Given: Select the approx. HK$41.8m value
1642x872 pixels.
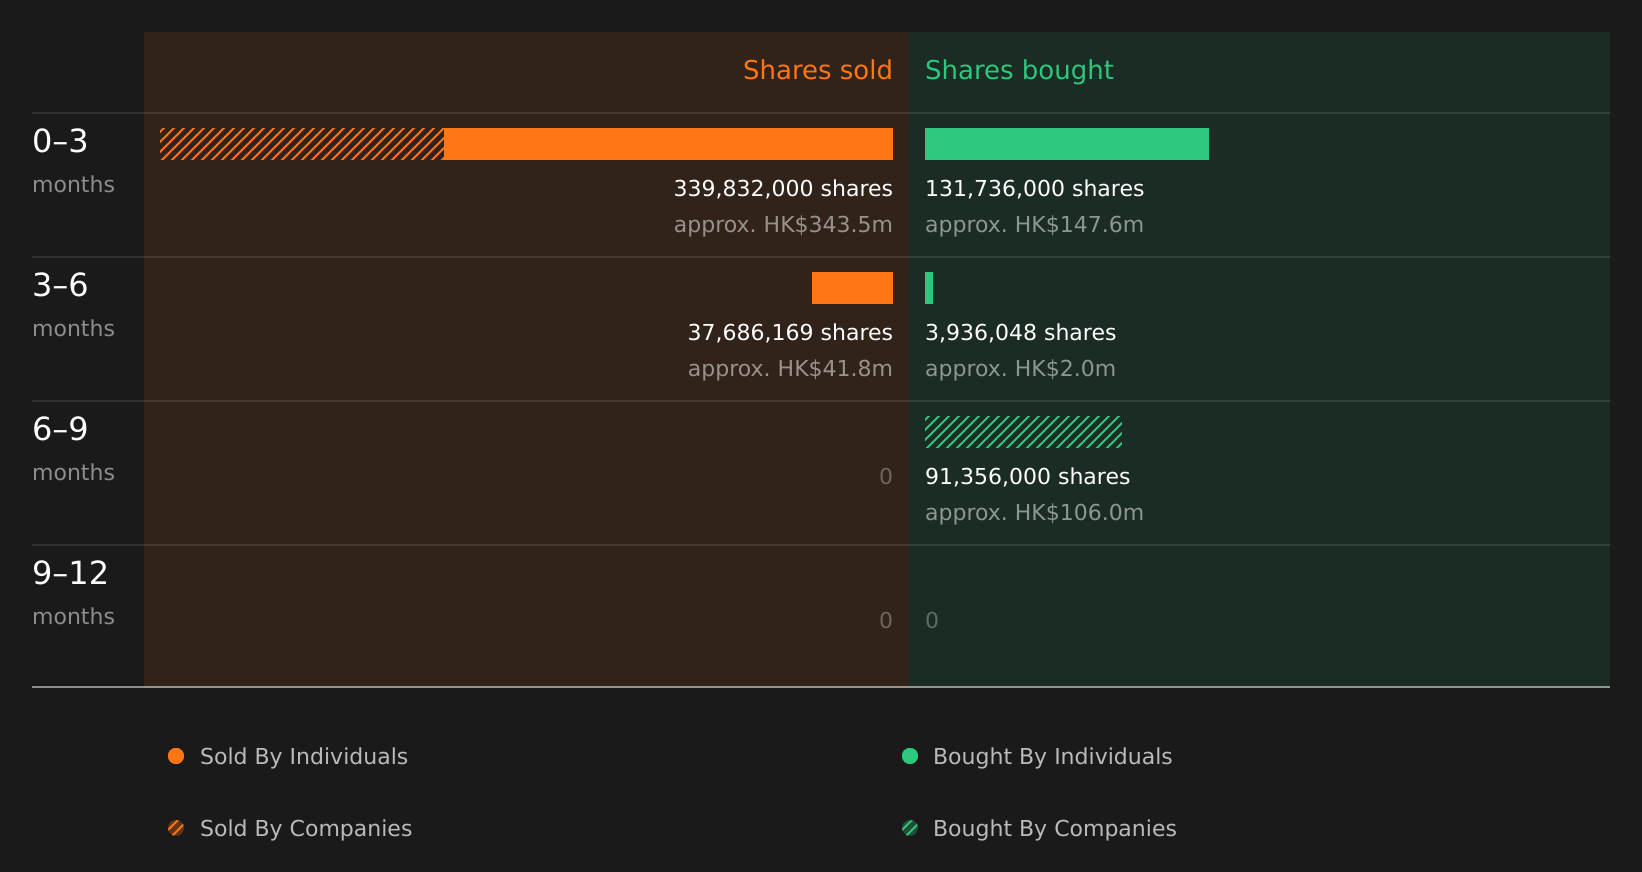Looking at the screenshot, I should 790,369.
